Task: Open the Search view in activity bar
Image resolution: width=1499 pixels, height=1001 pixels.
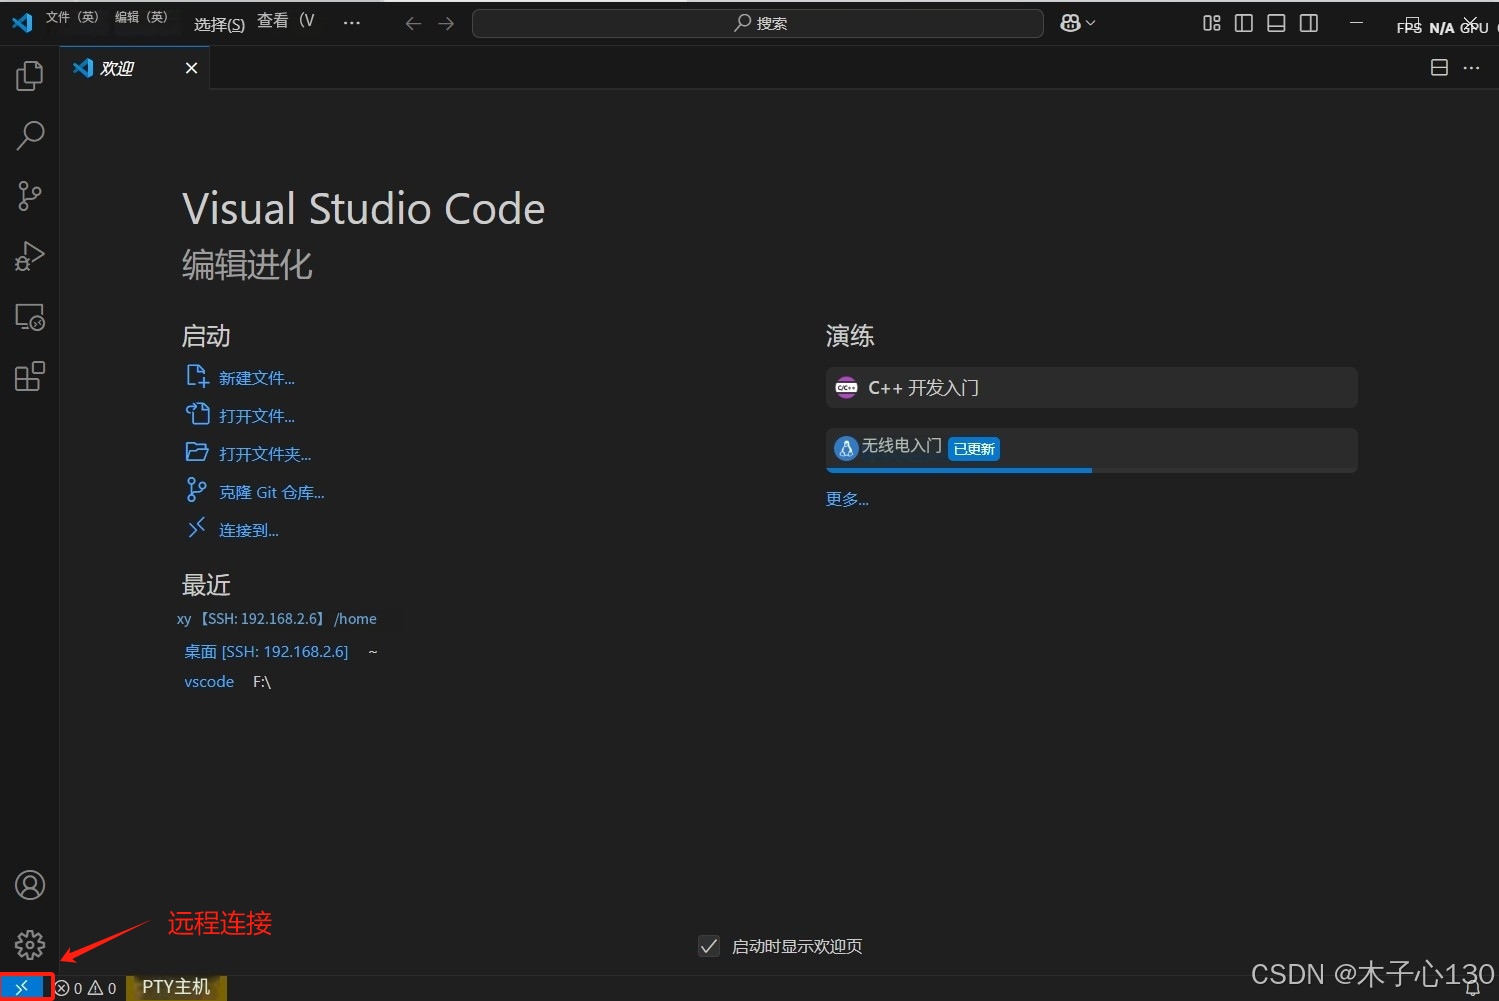Action: pos(30,136)
